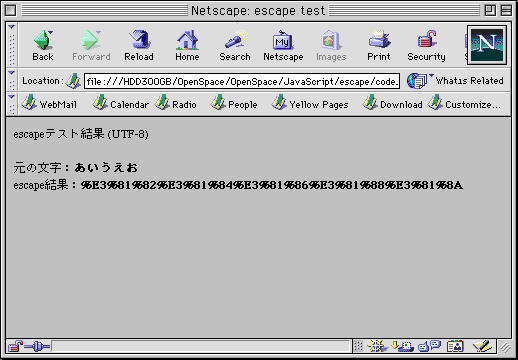Open the Mailbox component bar icon

click(x=402, y=347)
